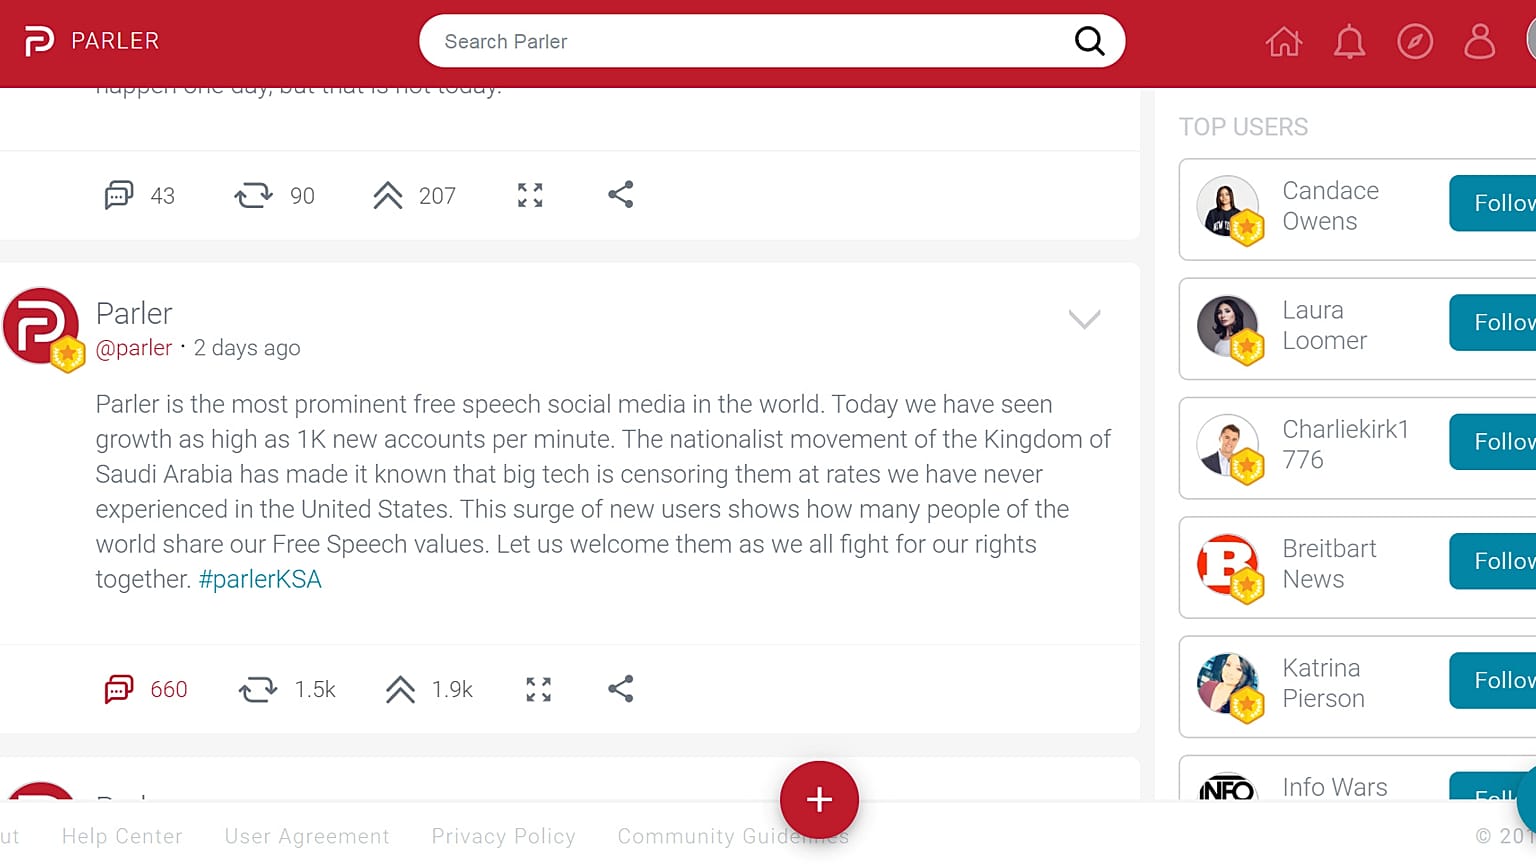Open Breitbart News logo avatar
This screenshot has width=1536, height=864.
tap(1229, 565)
